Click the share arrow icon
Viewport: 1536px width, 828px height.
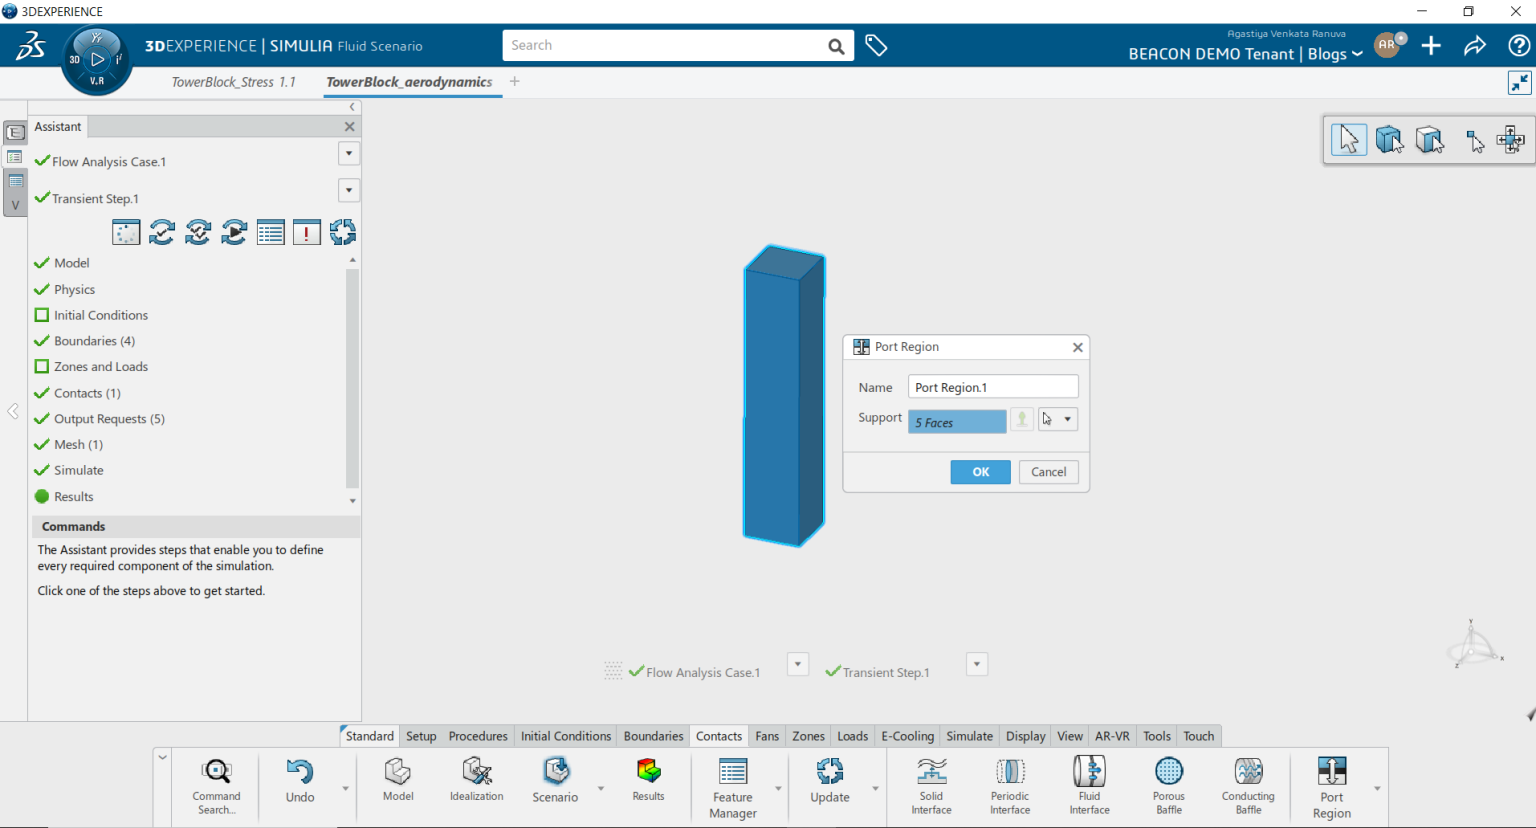[x=1475, y=46]
